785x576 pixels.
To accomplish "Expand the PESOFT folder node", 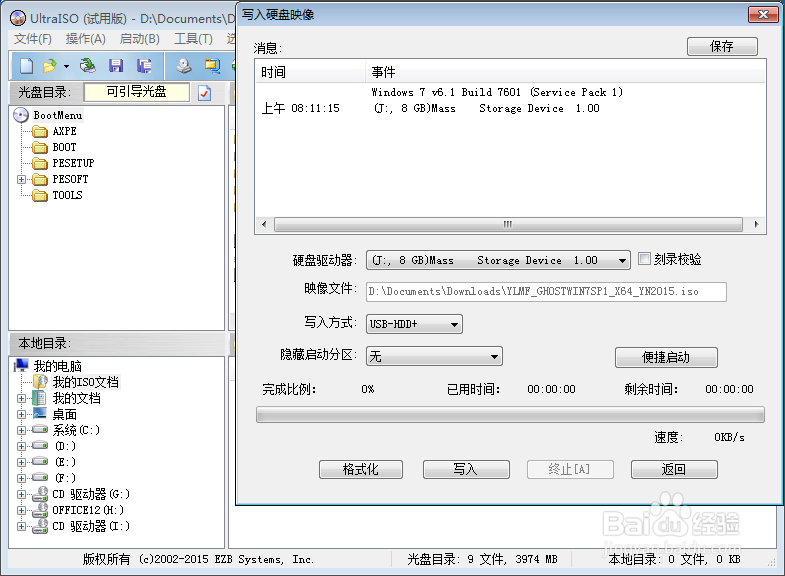I will (21, 179).
